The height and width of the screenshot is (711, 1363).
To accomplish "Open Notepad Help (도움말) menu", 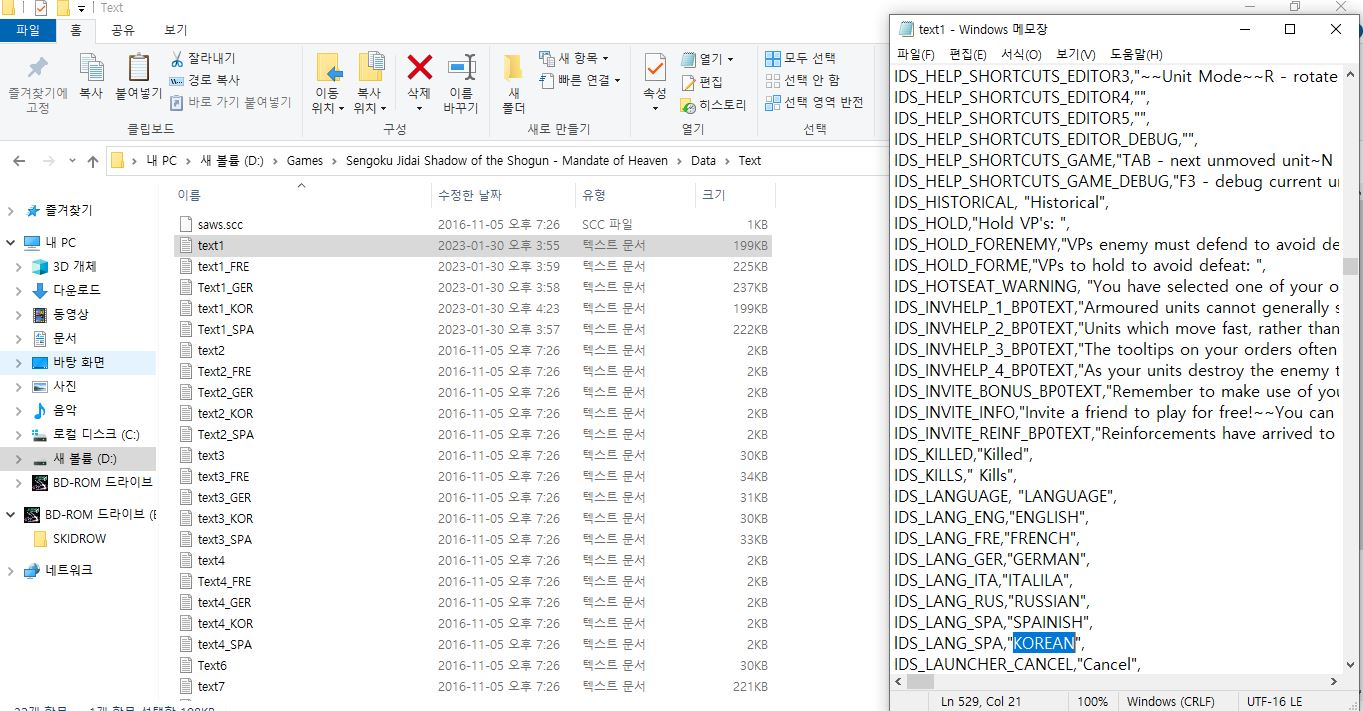I will click(1136, 54).
